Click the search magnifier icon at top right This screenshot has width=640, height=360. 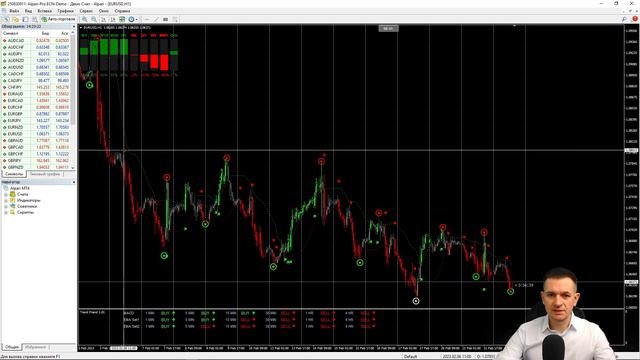tap(624, 19)
